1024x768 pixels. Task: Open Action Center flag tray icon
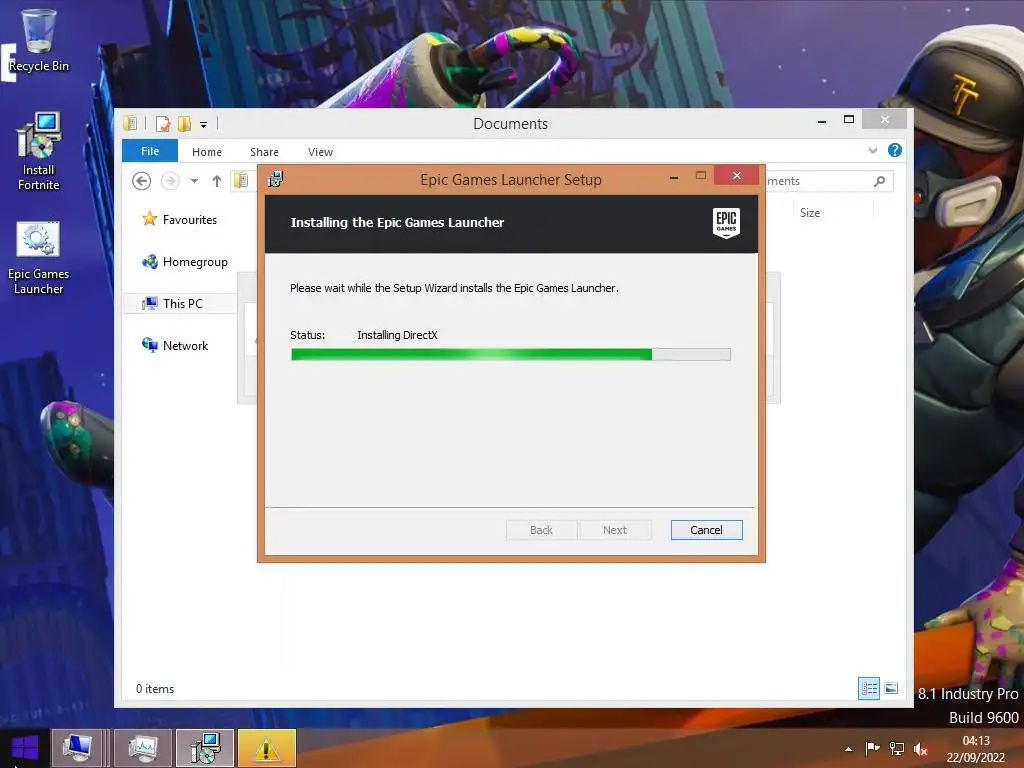(x=872, y=748)
